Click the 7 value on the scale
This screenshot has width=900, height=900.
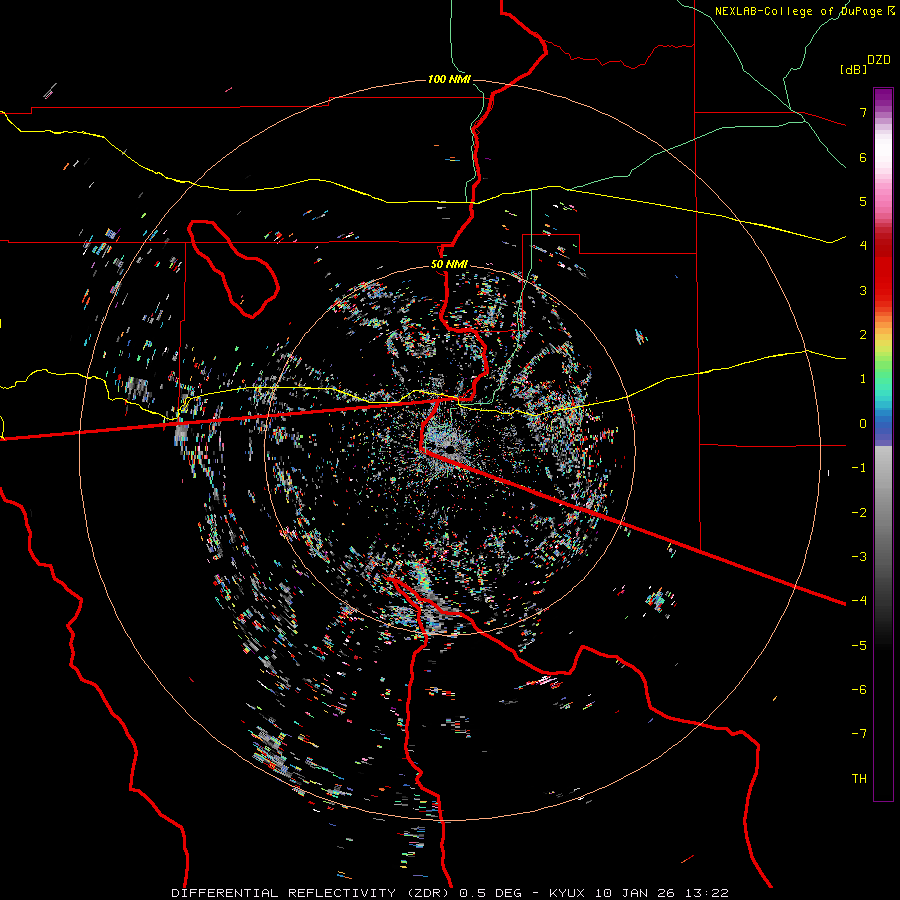tap(863, 112)
